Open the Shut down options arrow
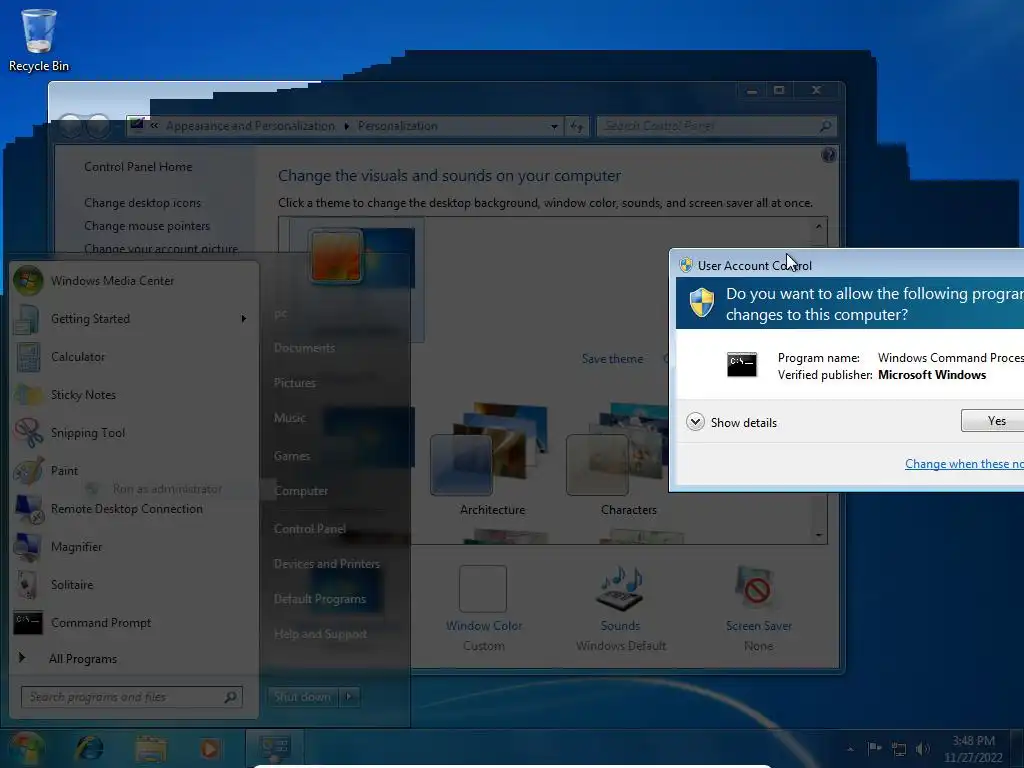The width and height of the screenshot is (1024, 768). point(349,697)
